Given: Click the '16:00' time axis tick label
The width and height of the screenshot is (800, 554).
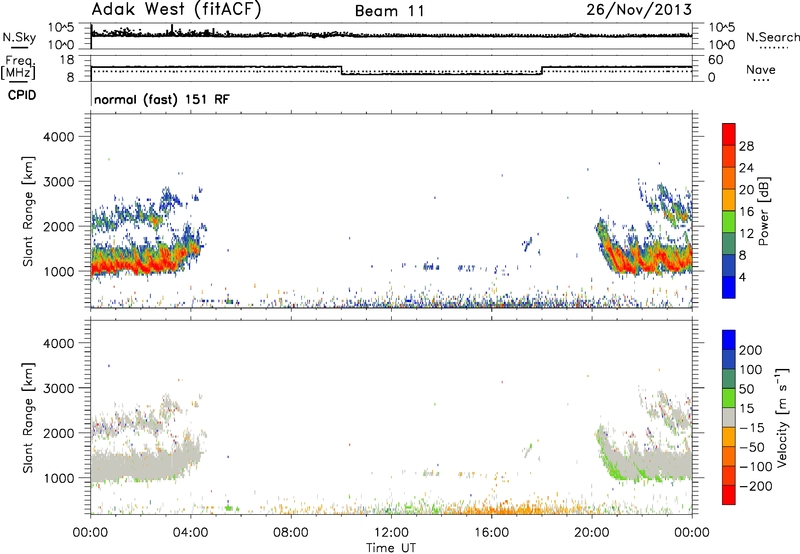Looking at the screenshot, I should tap(491, 533).
